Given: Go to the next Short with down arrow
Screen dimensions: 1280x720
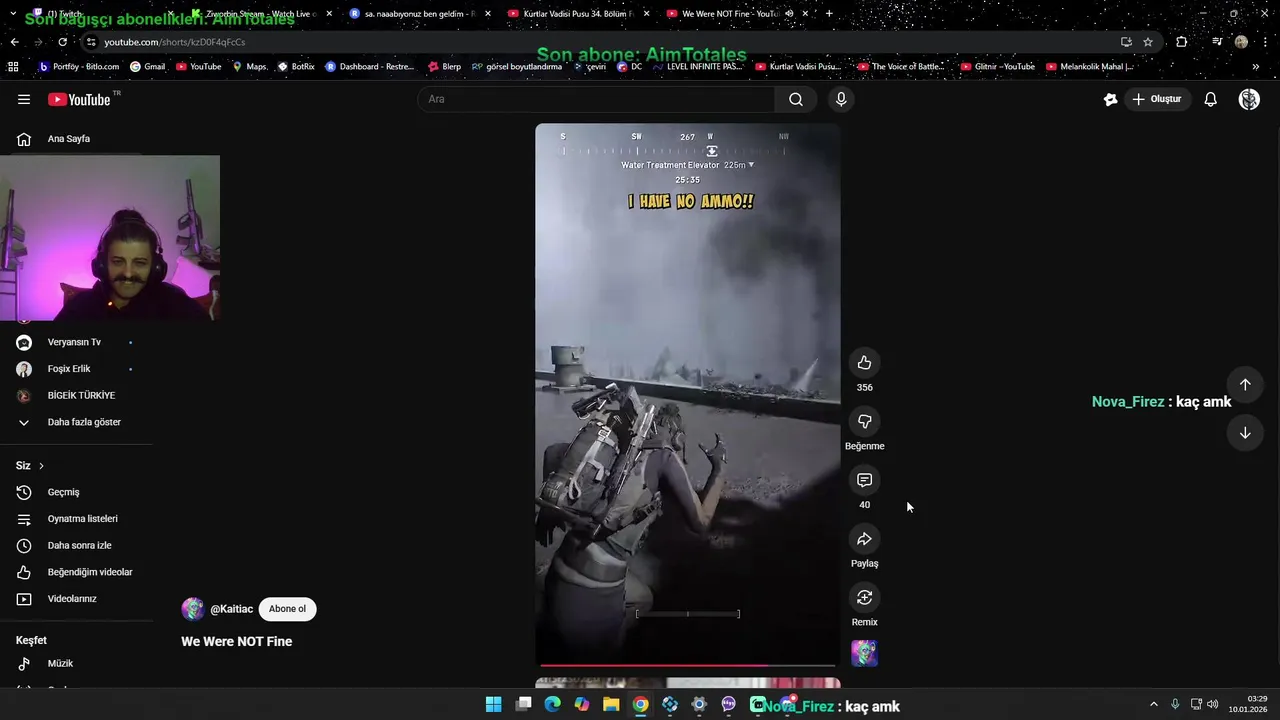Looking at the screenshot, I should click(1245, 433).
